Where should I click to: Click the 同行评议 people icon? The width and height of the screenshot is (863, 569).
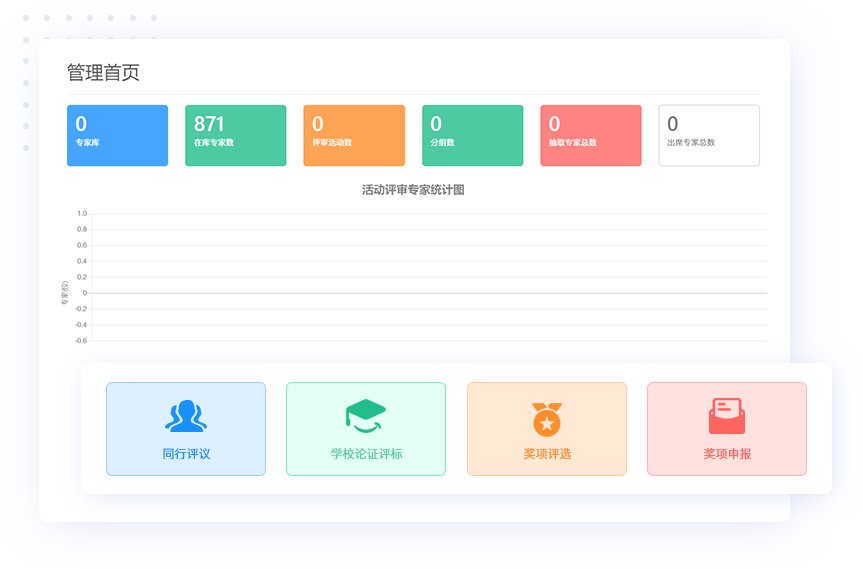point(186,416)
